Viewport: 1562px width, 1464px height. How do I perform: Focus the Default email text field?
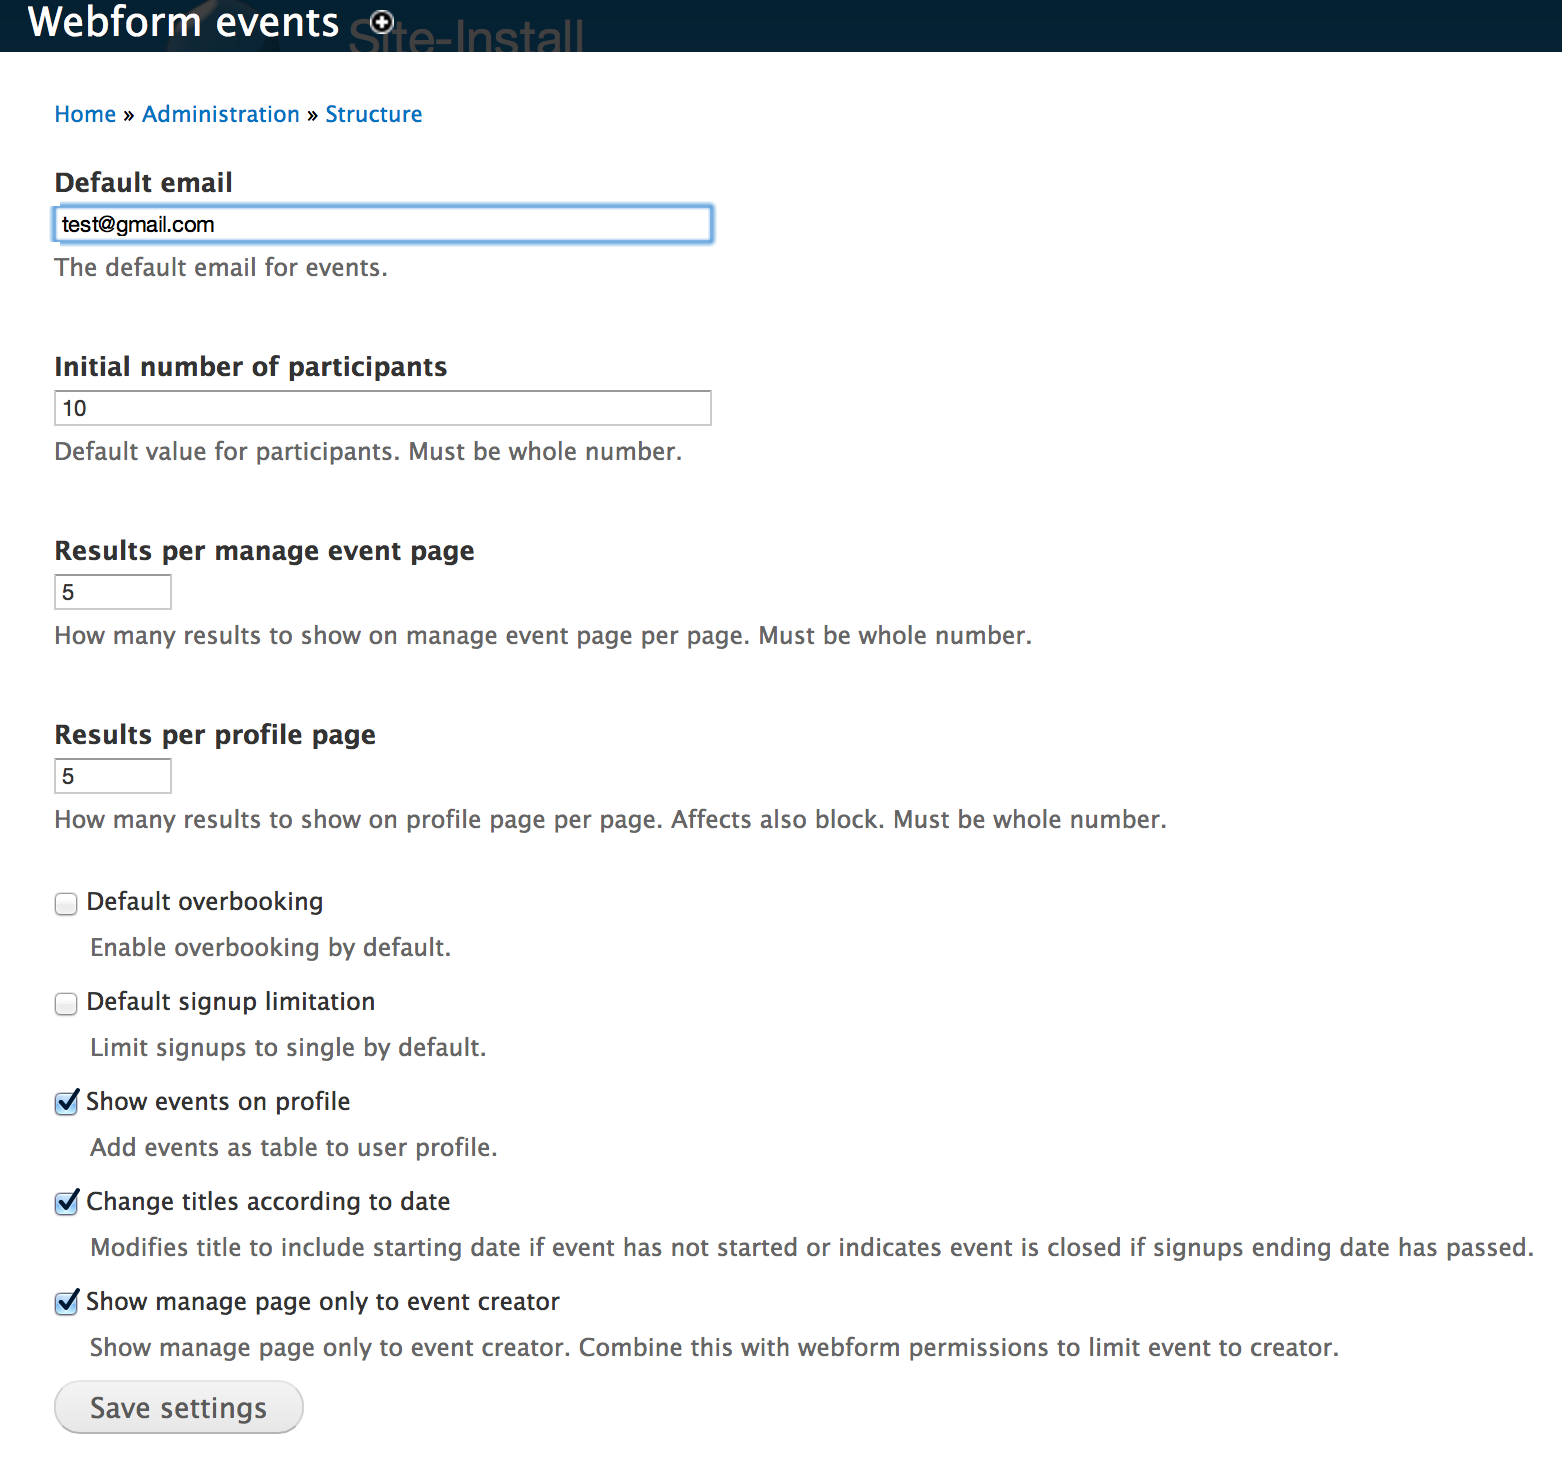[x=382, y=224]
